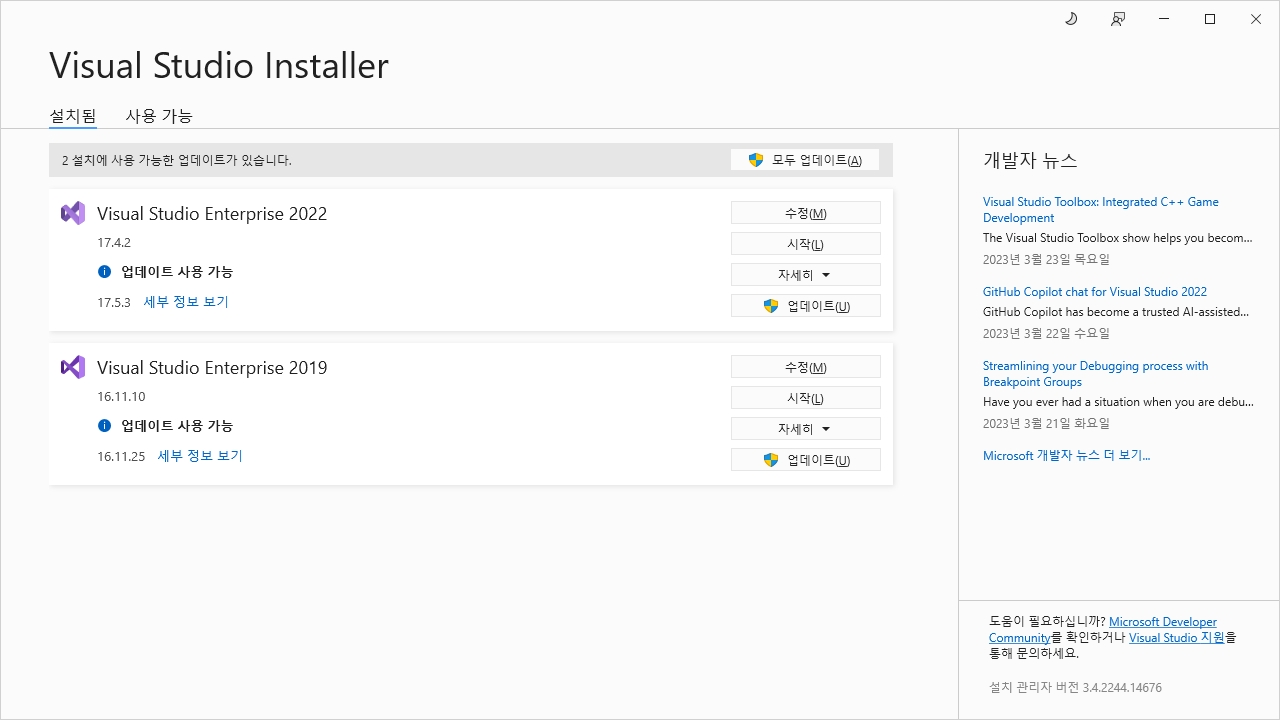
Task: Click the Visual Studio Enterprise 2022 title
Action: pos(212,214)
